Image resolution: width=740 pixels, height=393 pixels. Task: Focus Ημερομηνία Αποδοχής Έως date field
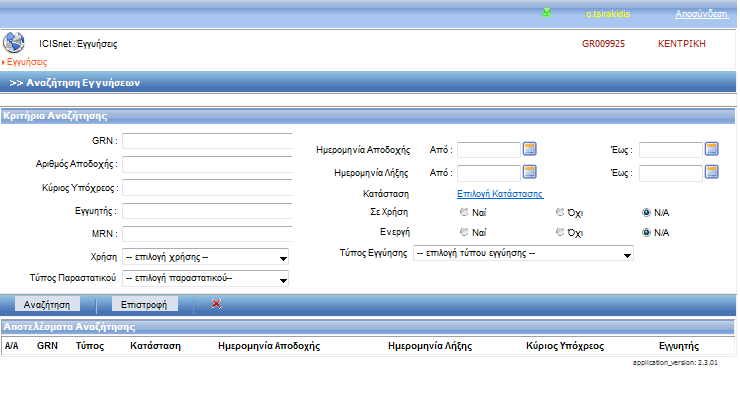click(x=671, y=150)
